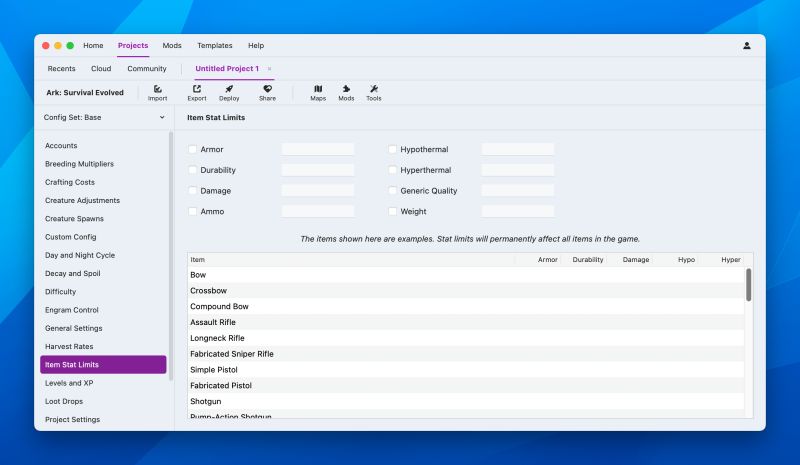Click the Armor column header
This screenshot has width=800, height=465.
tap(538, 260)
